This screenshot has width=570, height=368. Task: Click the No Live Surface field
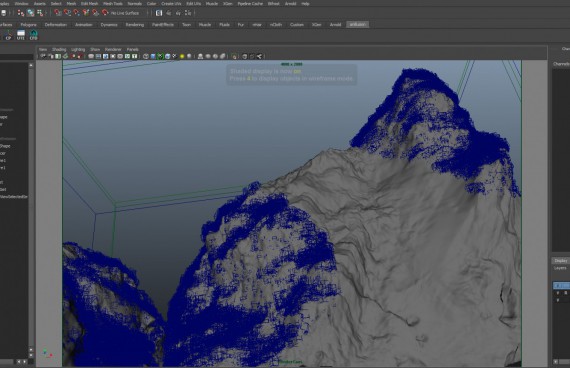pyautogui.click(x=125, y=13)
